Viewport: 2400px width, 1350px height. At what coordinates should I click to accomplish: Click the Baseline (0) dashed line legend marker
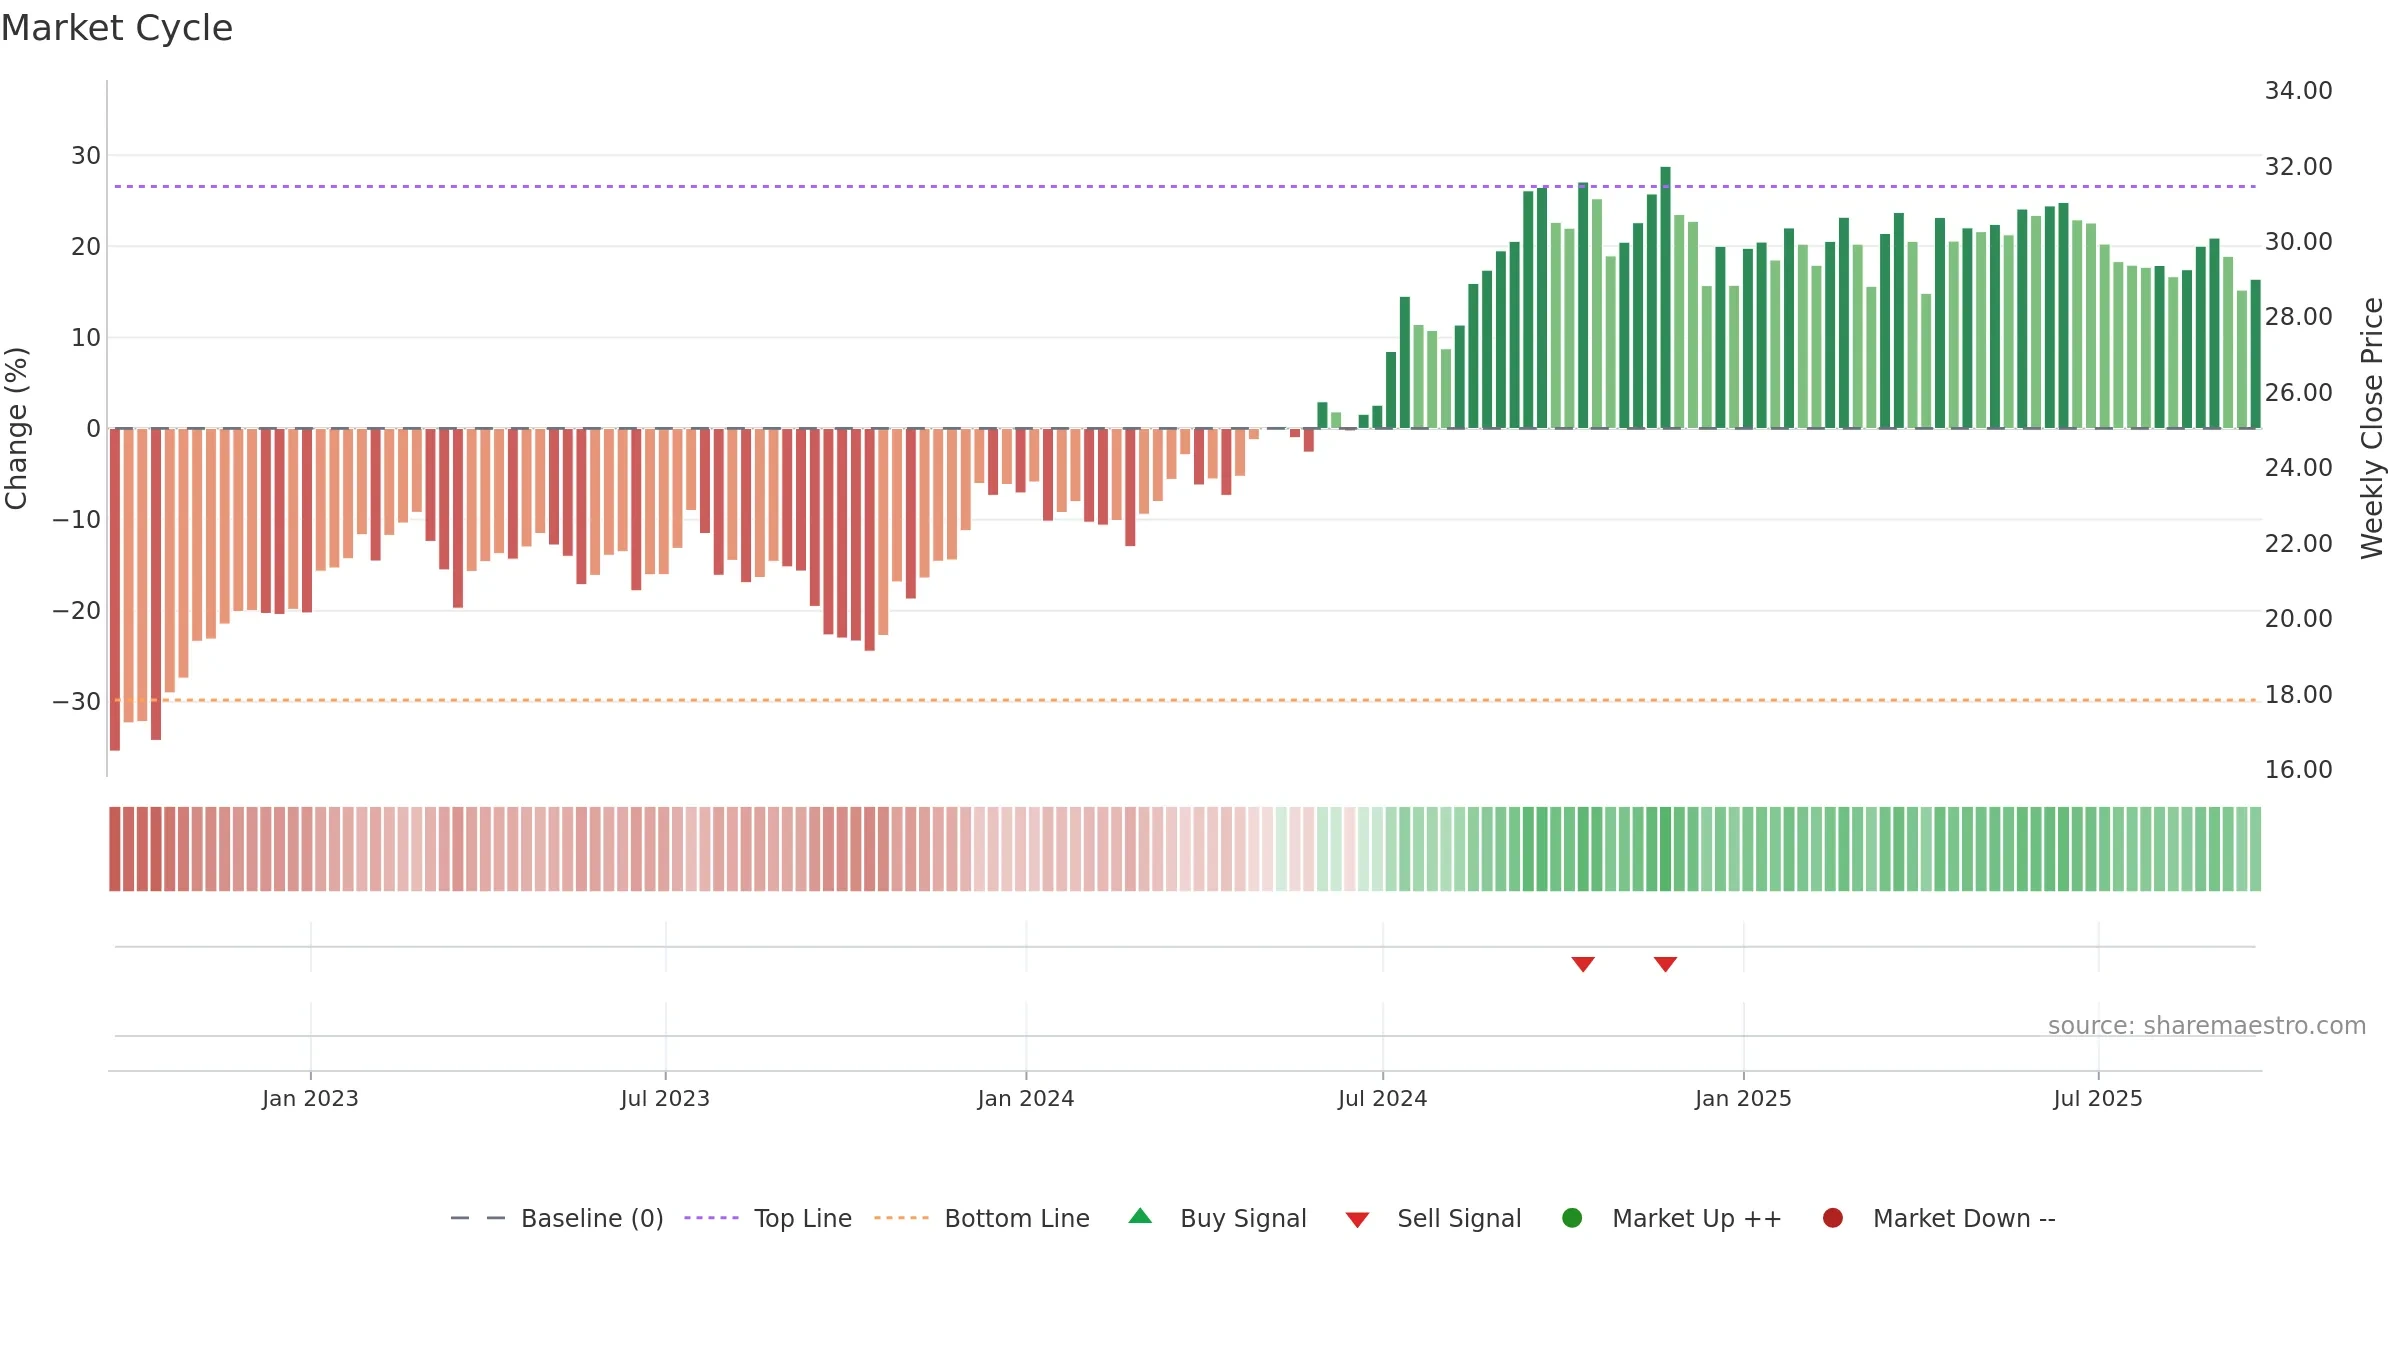tap(478, 1218)
